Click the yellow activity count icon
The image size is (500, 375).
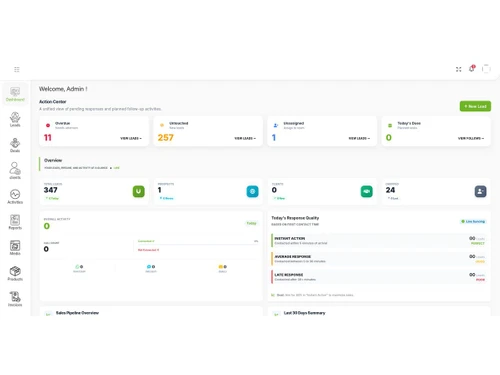click(x=220, y=267)
